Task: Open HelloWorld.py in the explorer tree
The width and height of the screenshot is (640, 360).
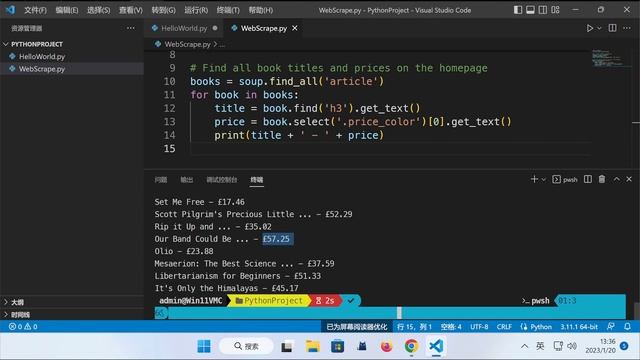Action: 42,56
